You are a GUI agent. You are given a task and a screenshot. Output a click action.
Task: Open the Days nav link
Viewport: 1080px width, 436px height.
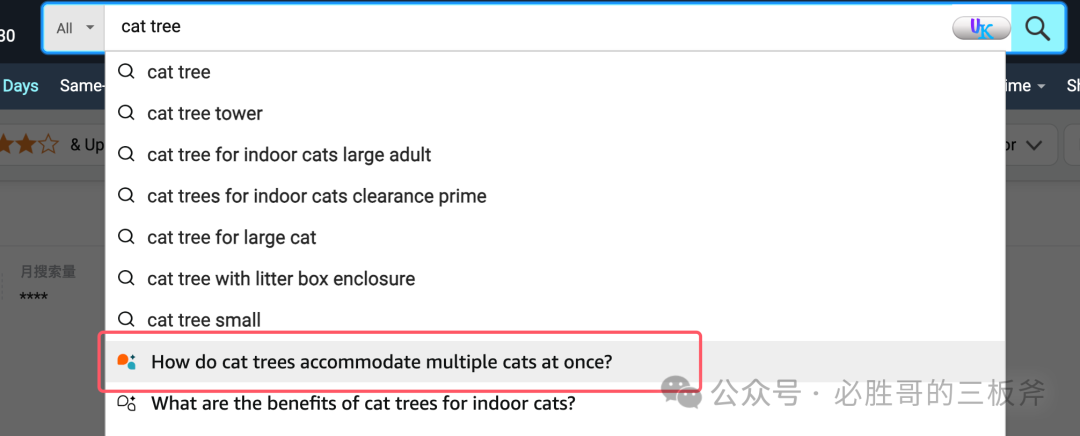pos(20,85)
